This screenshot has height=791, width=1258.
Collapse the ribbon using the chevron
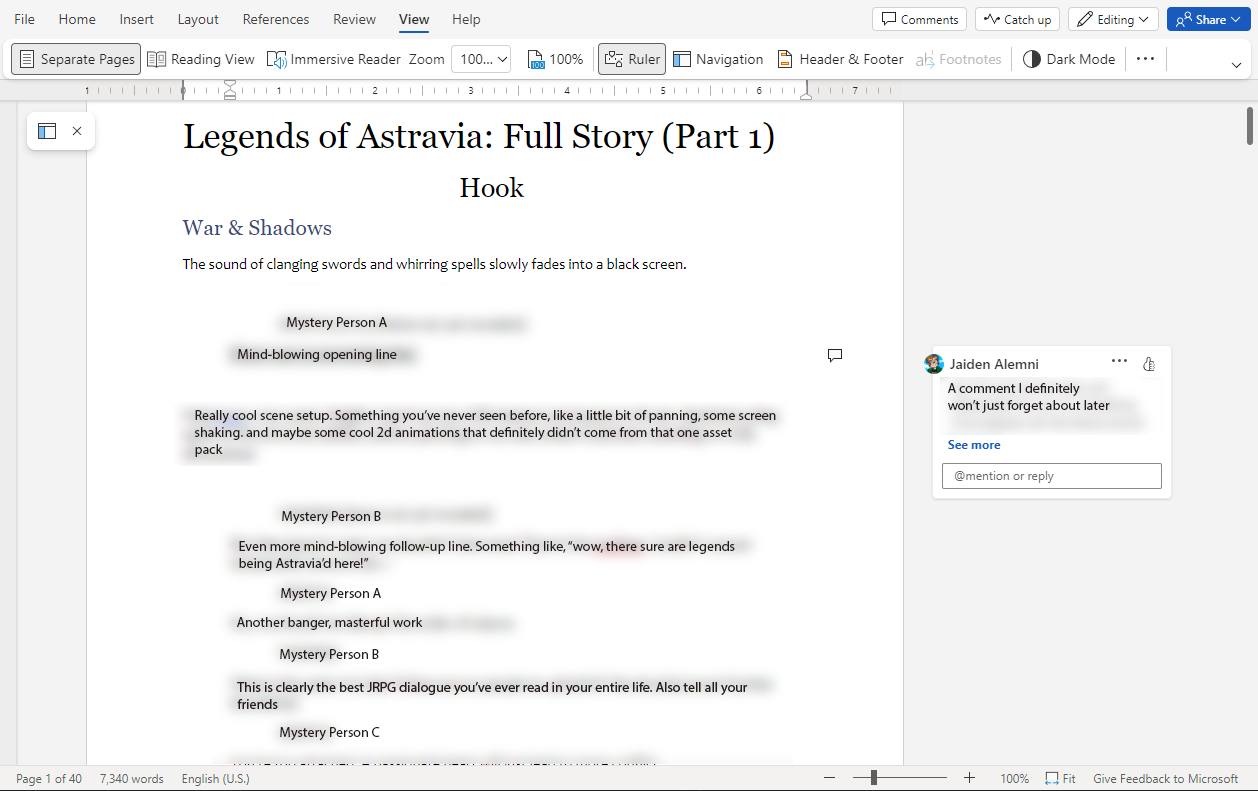[1237, 65]
